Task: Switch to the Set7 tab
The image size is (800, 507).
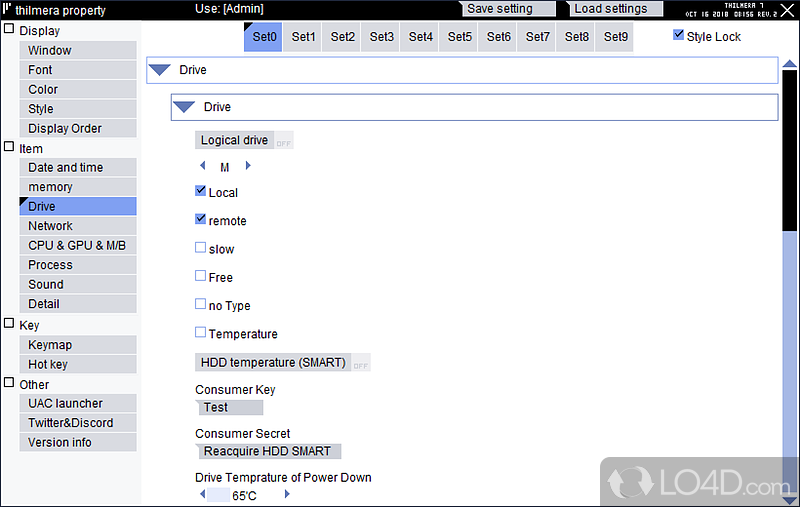Action: point(537,37)
